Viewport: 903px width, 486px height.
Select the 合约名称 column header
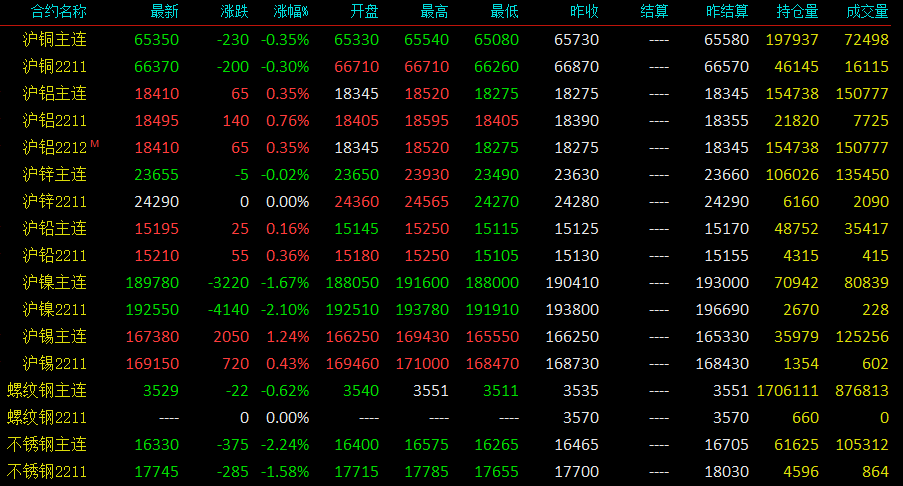(x=58, y=12)
